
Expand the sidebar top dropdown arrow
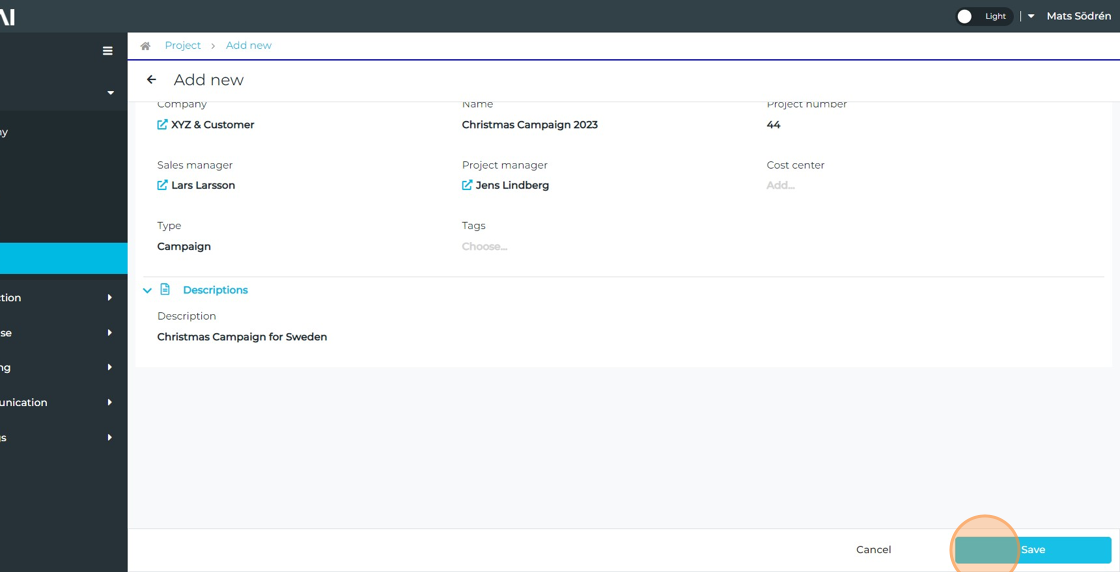(110, 93)
